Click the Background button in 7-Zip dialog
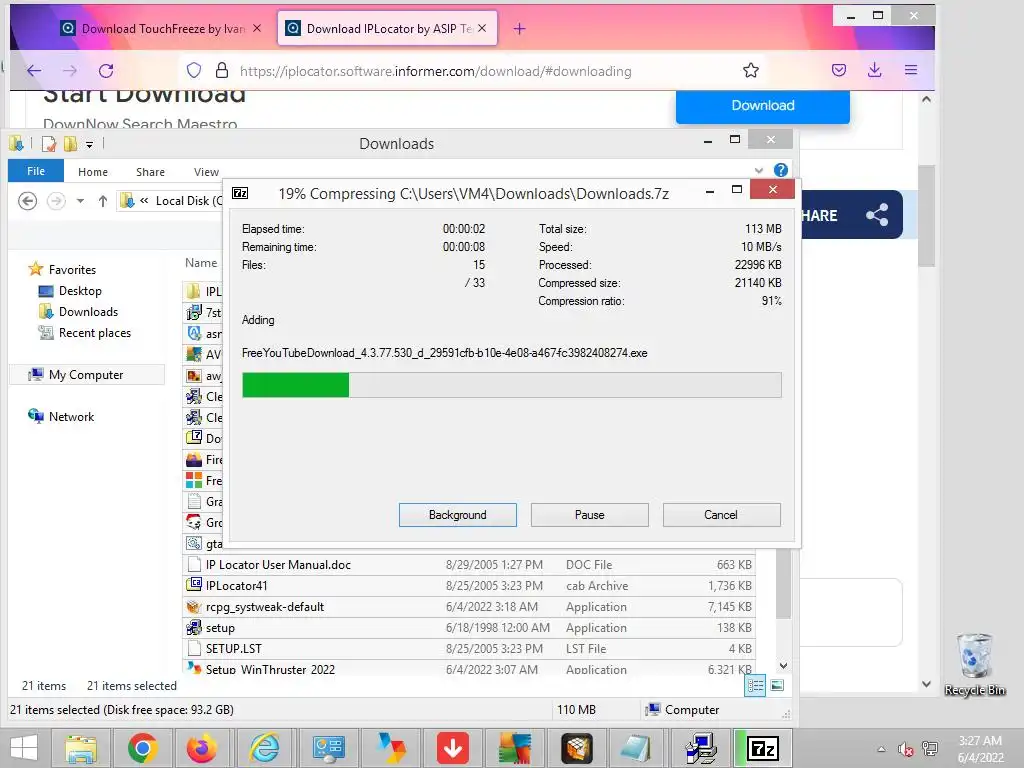Viewport: 1024px width, 768px height. click(457, 515)
